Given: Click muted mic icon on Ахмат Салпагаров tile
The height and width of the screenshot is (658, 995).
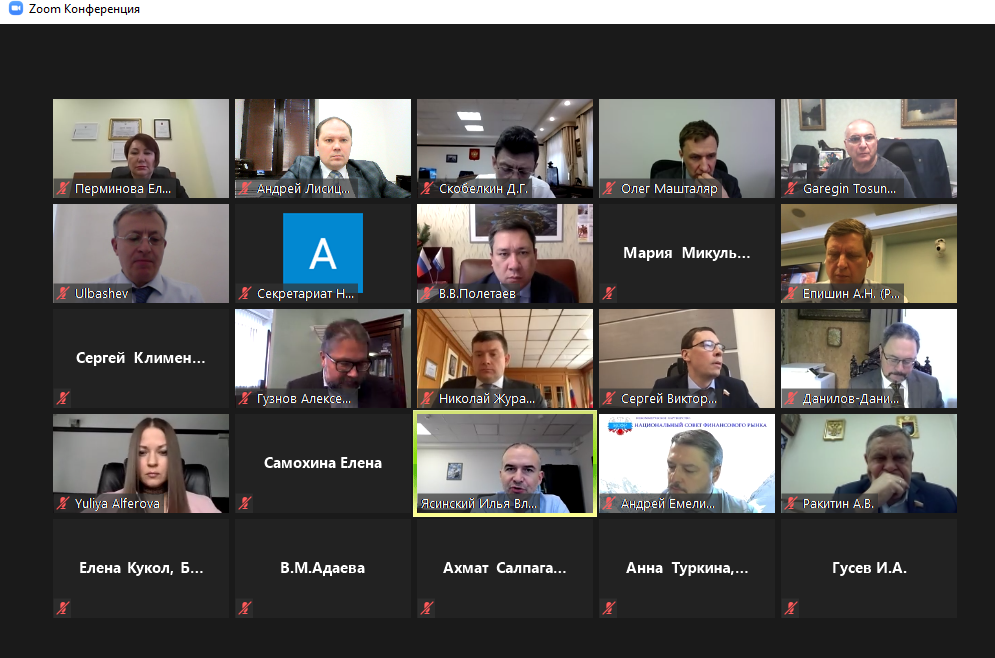Looking at the screenshot, I should (x=427, y=608).
